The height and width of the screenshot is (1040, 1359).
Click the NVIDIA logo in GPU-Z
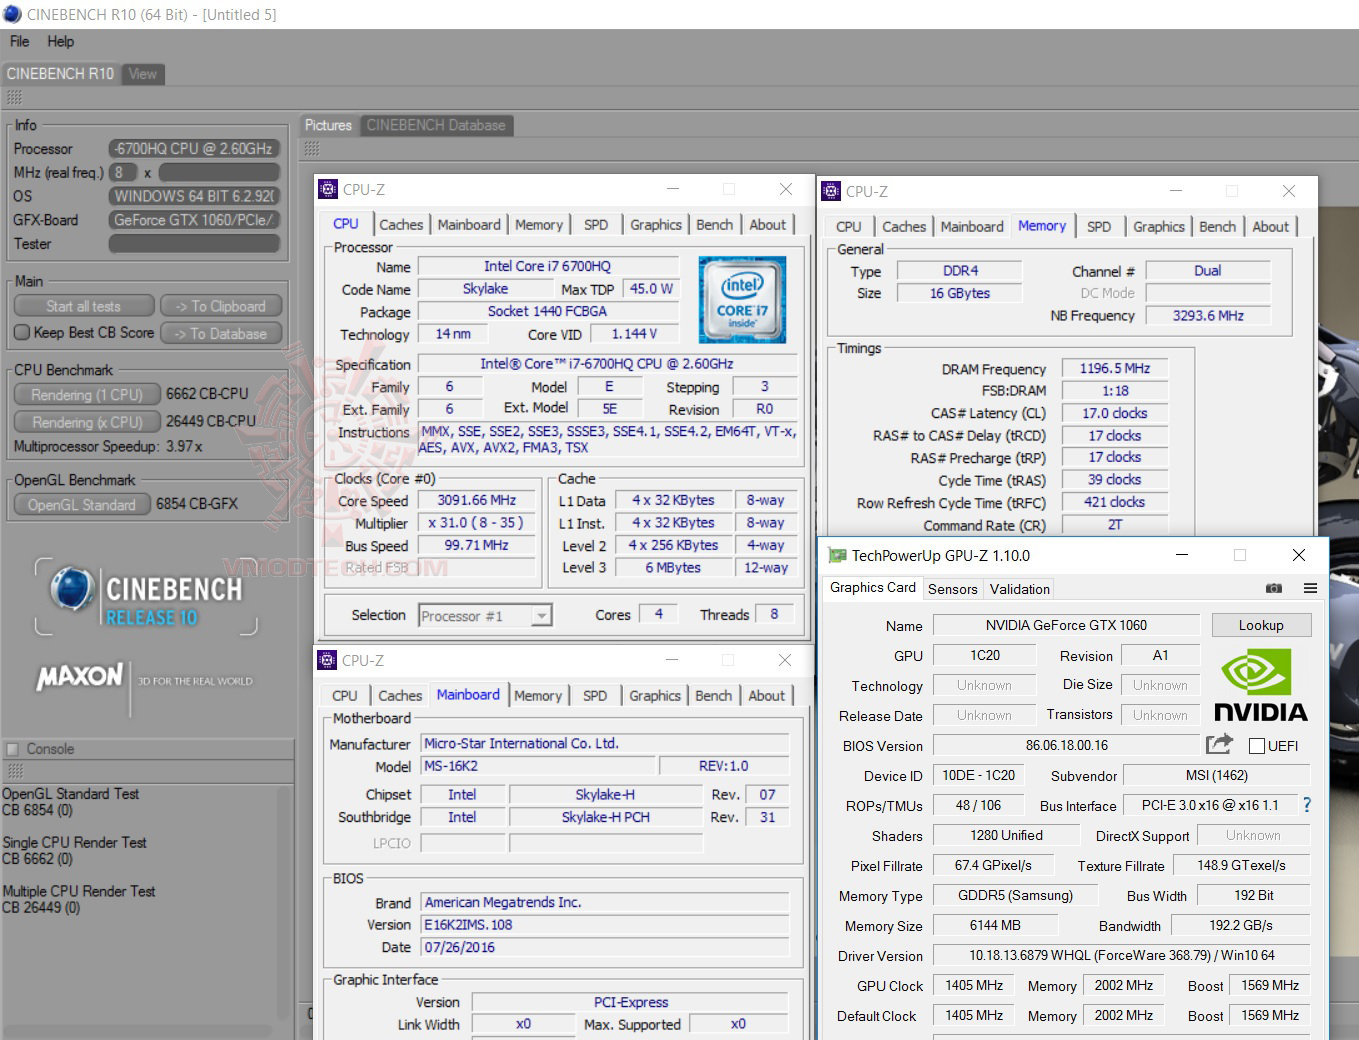pos(1260,685)
